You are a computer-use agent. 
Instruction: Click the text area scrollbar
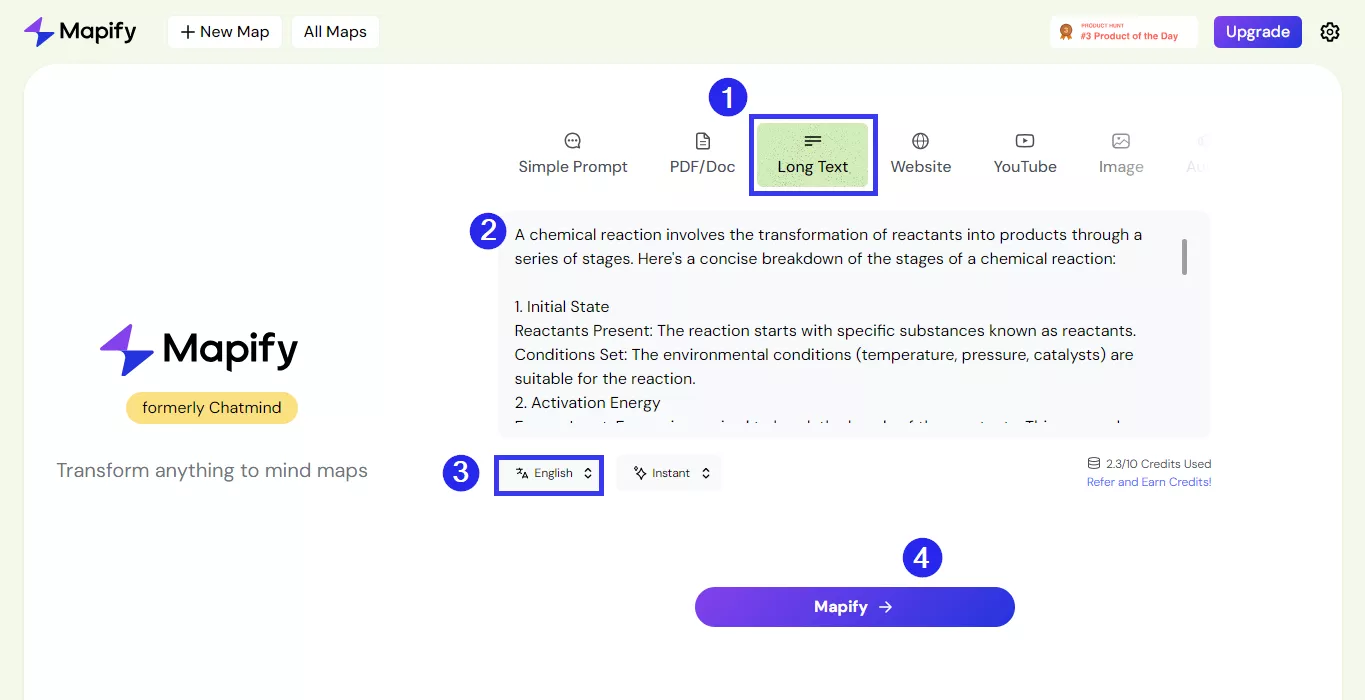1184,257
